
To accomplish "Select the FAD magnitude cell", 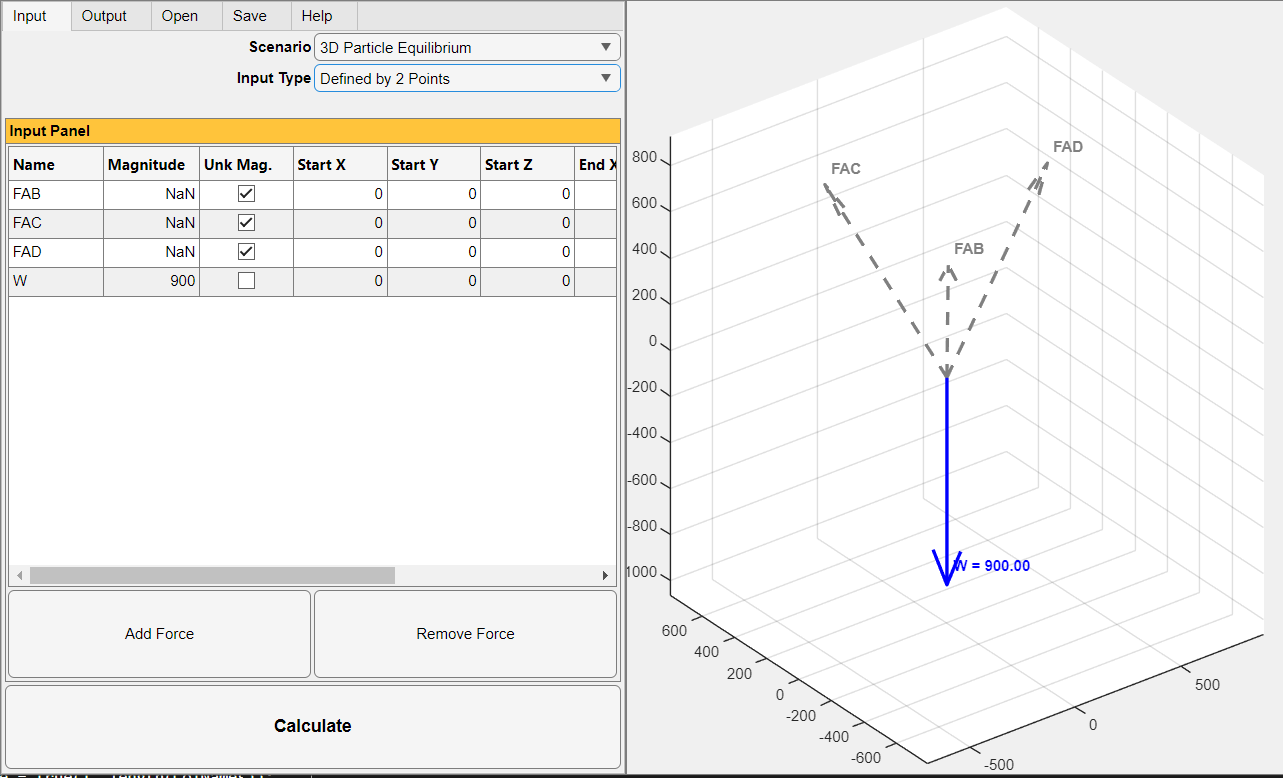I will coord(152,253).
